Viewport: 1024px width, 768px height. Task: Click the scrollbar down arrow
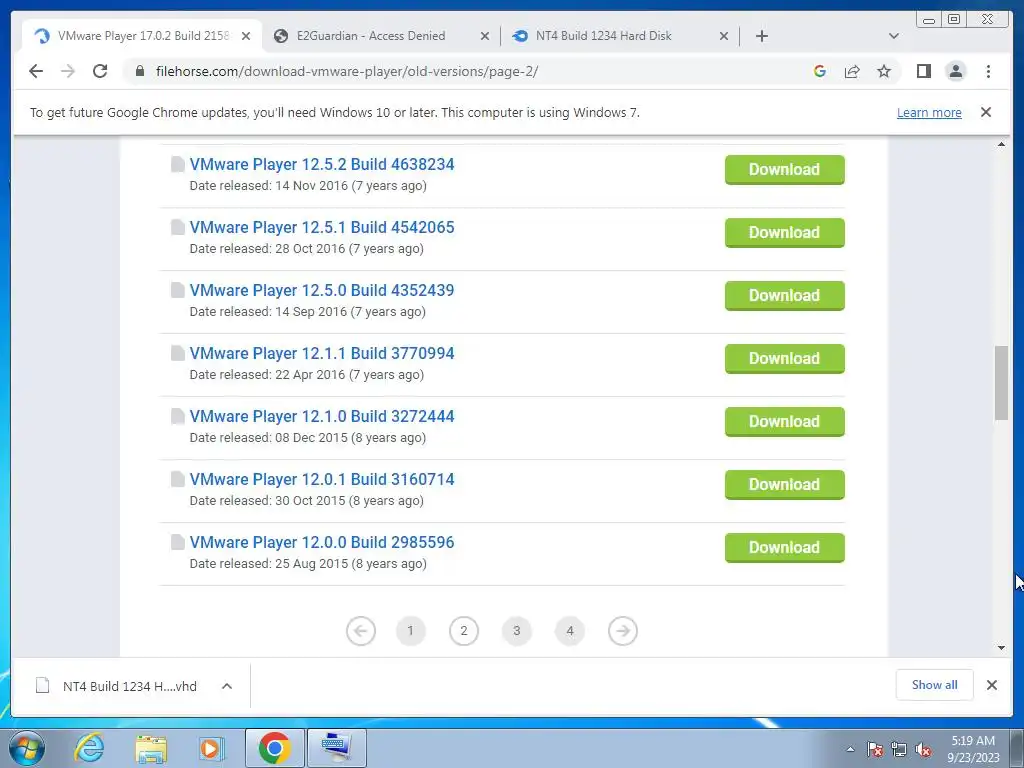(x=1001, y=648)
